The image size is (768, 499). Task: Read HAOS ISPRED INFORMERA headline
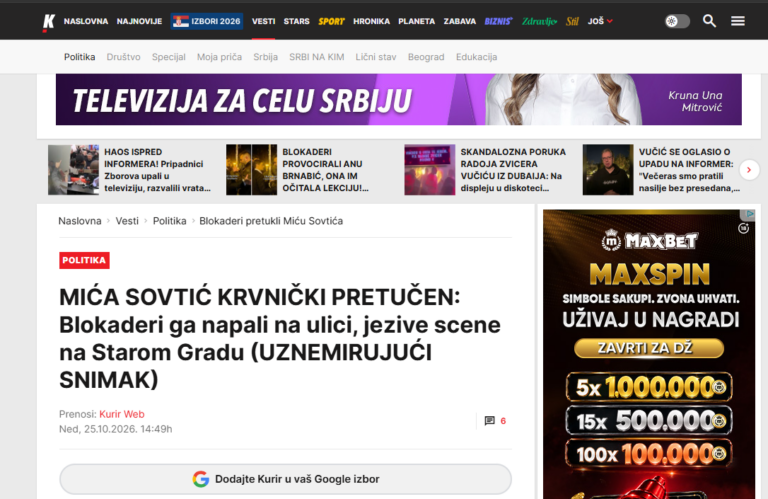[x=158, y=170]
